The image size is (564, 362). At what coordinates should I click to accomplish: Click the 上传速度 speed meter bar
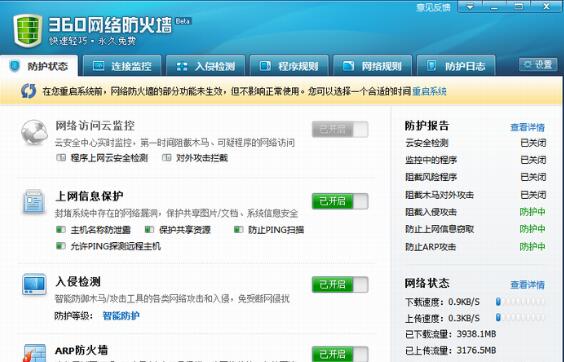click(x=520, y=317)
